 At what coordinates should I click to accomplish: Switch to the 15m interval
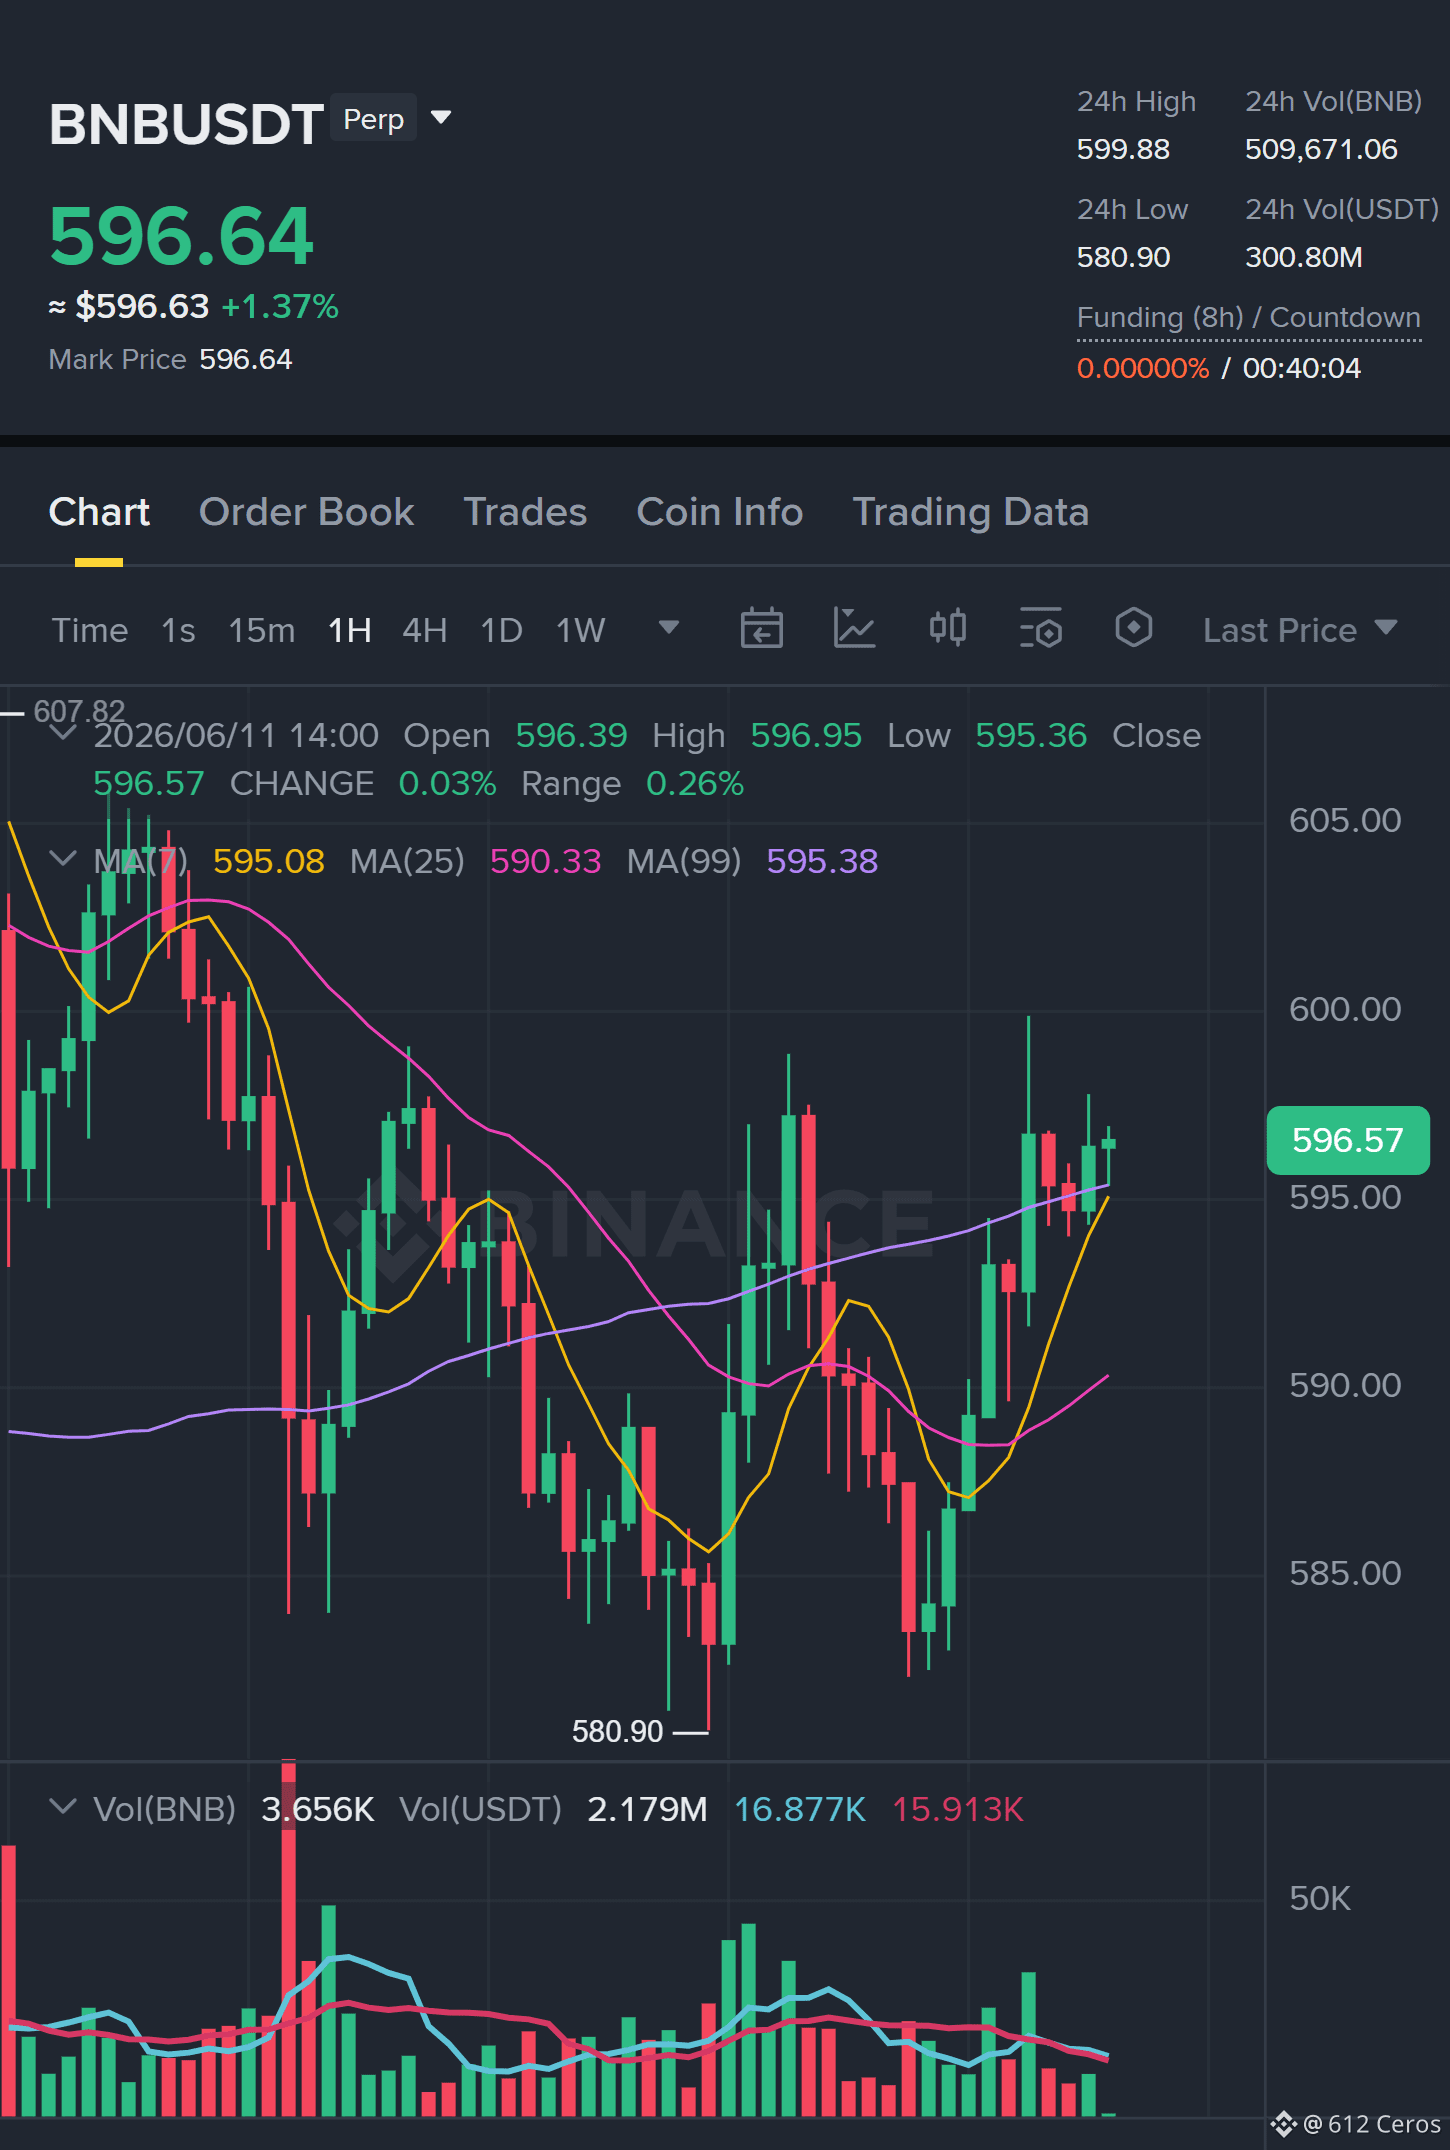click(262, 630)
